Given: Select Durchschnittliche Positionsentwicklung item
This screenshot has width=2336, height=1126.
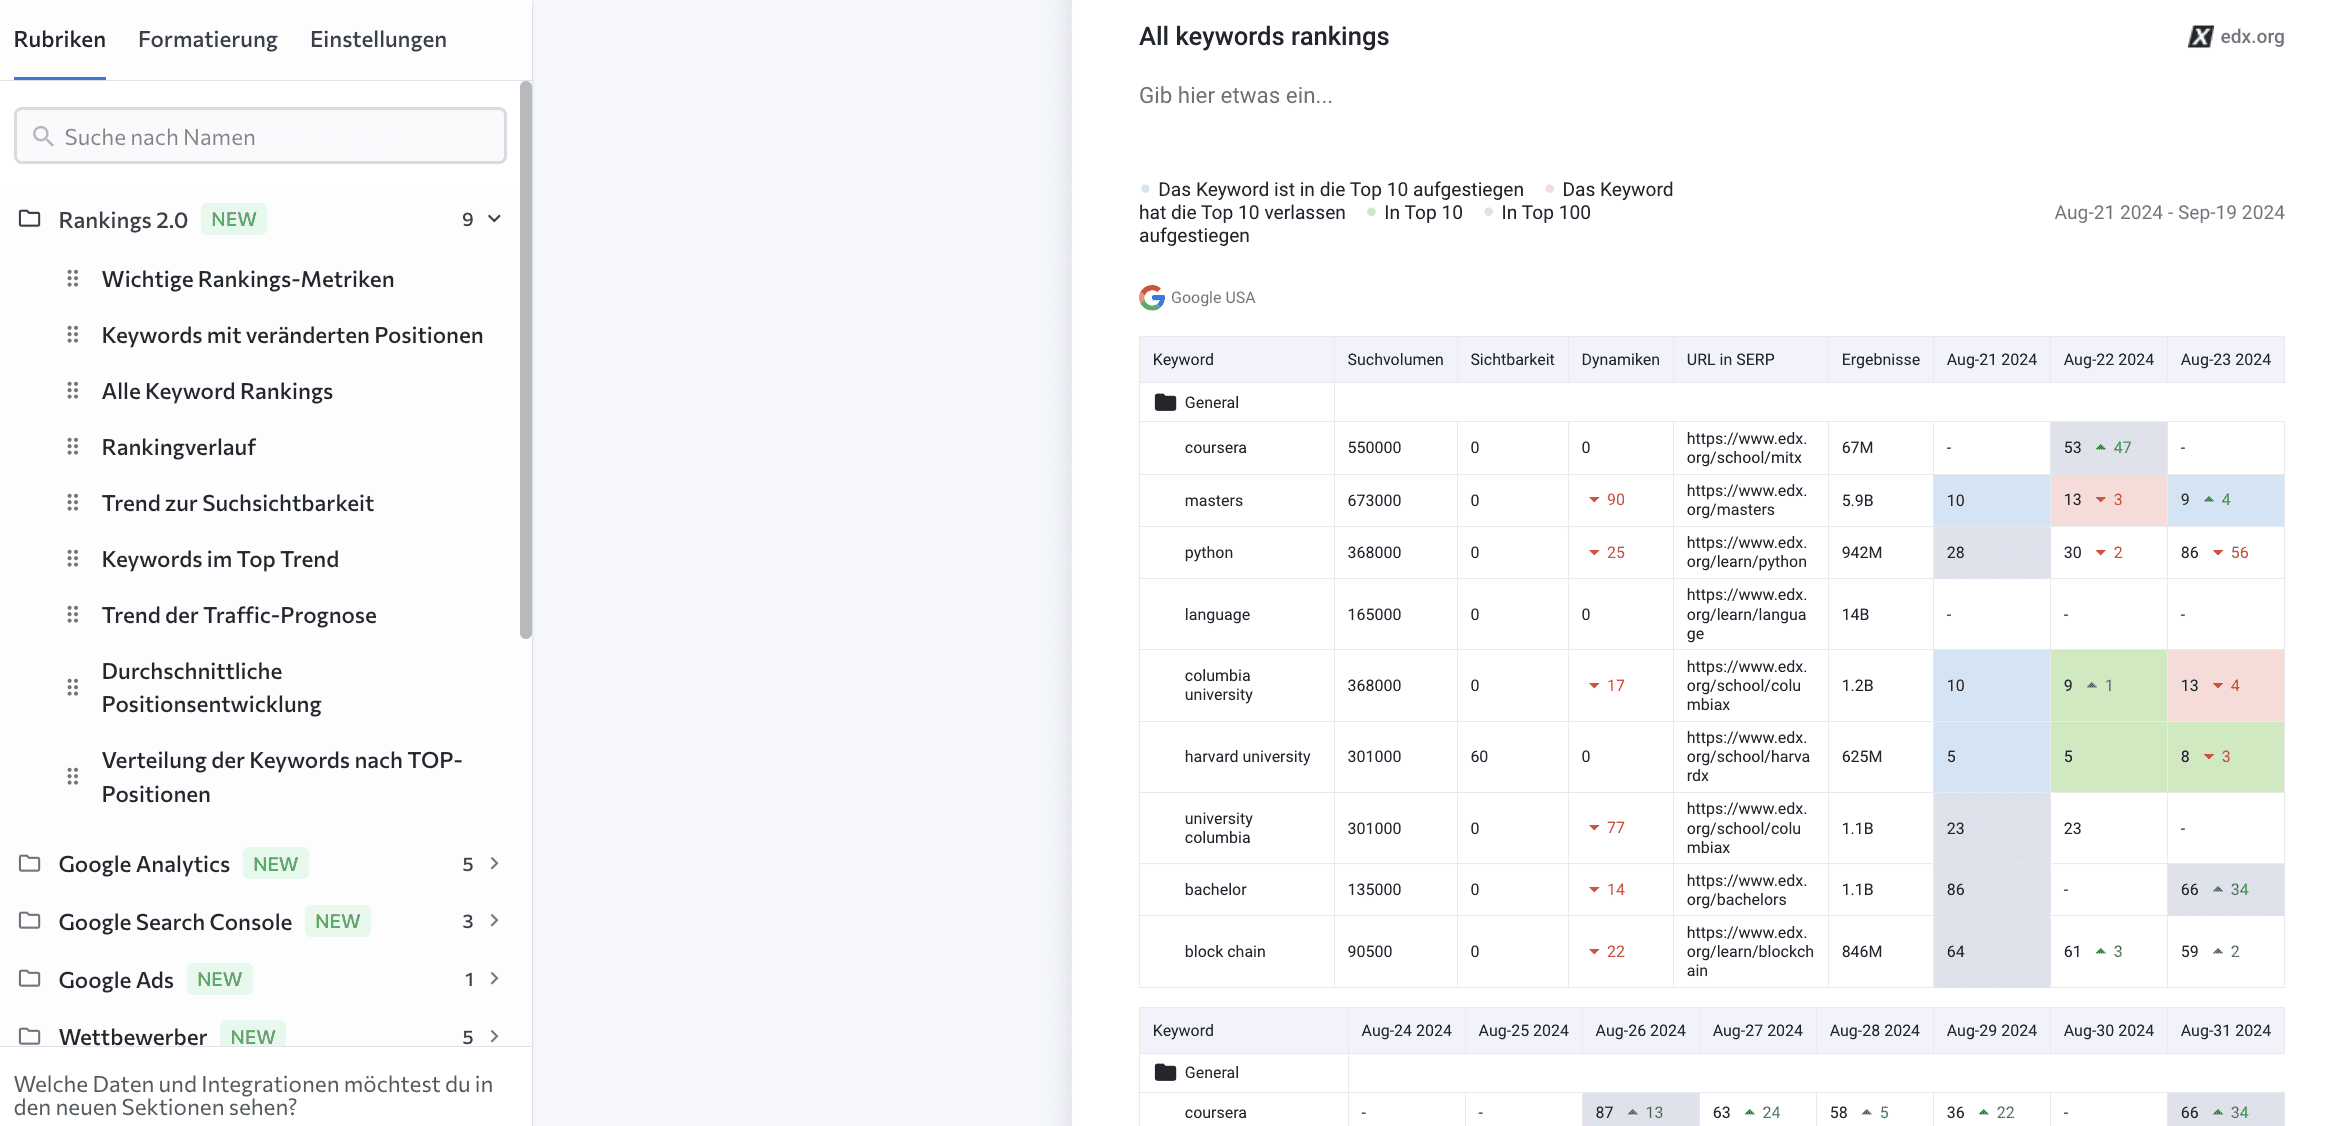Looking at the screenshot, I should click(212, 687).
